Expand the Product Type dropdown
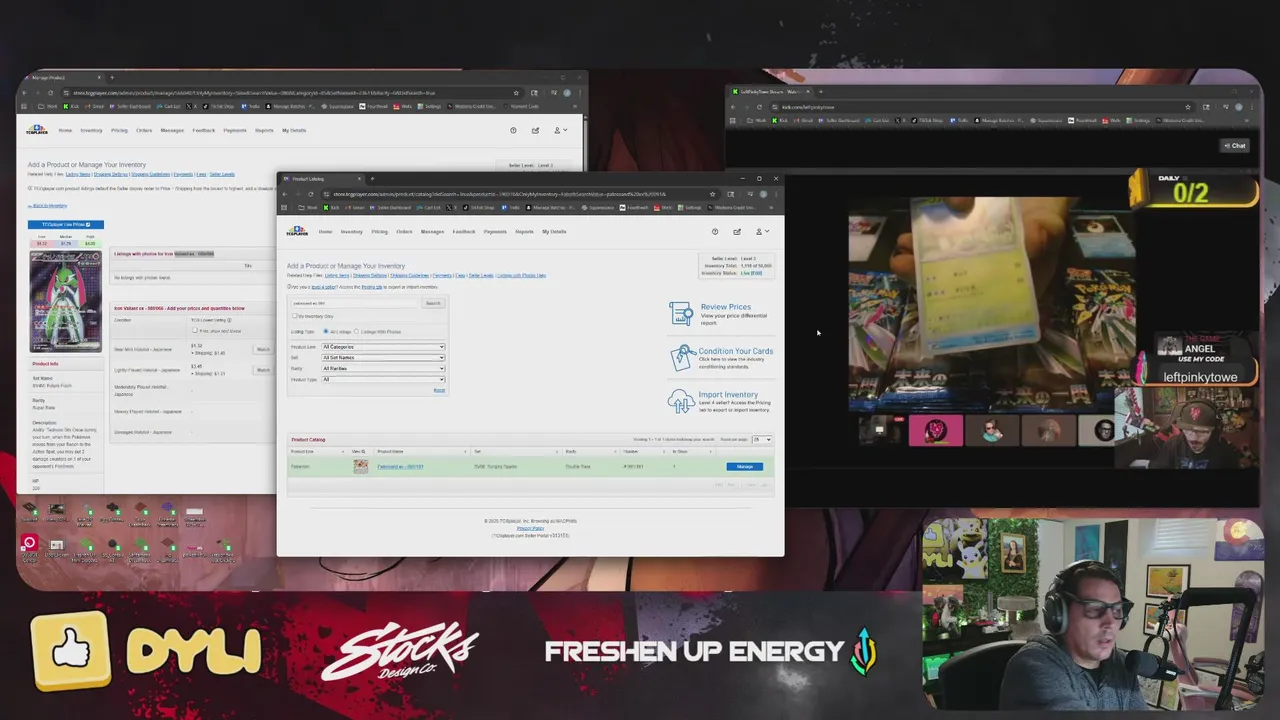This screenshot has height=720, width=1280. point(383,379)
